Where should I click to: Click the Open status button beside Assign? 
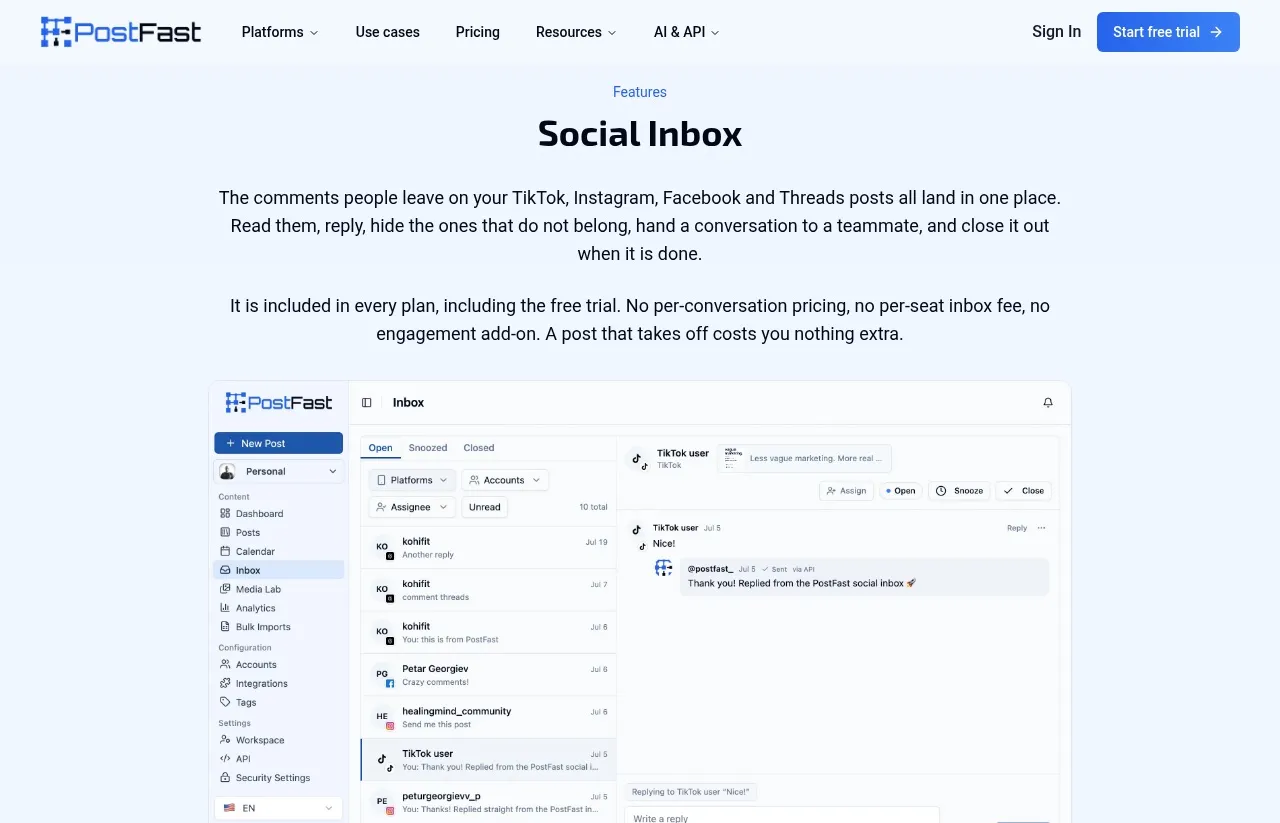(x=901, y=491)
